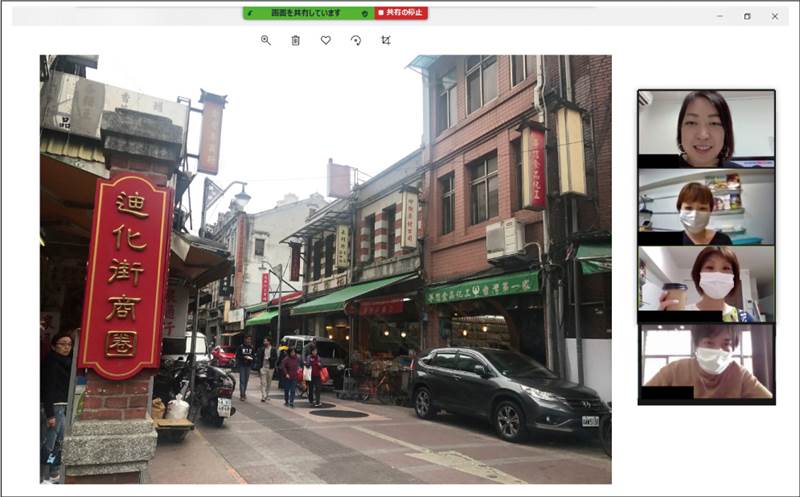Close the photo viewer window

coord(775,16)
